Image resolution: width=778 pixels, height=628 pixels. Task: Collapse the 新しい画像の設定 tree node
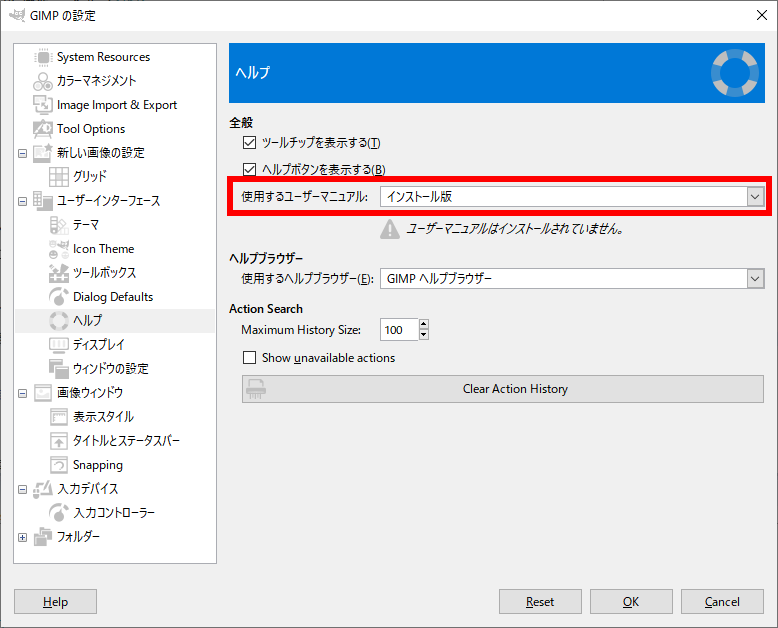22,153
